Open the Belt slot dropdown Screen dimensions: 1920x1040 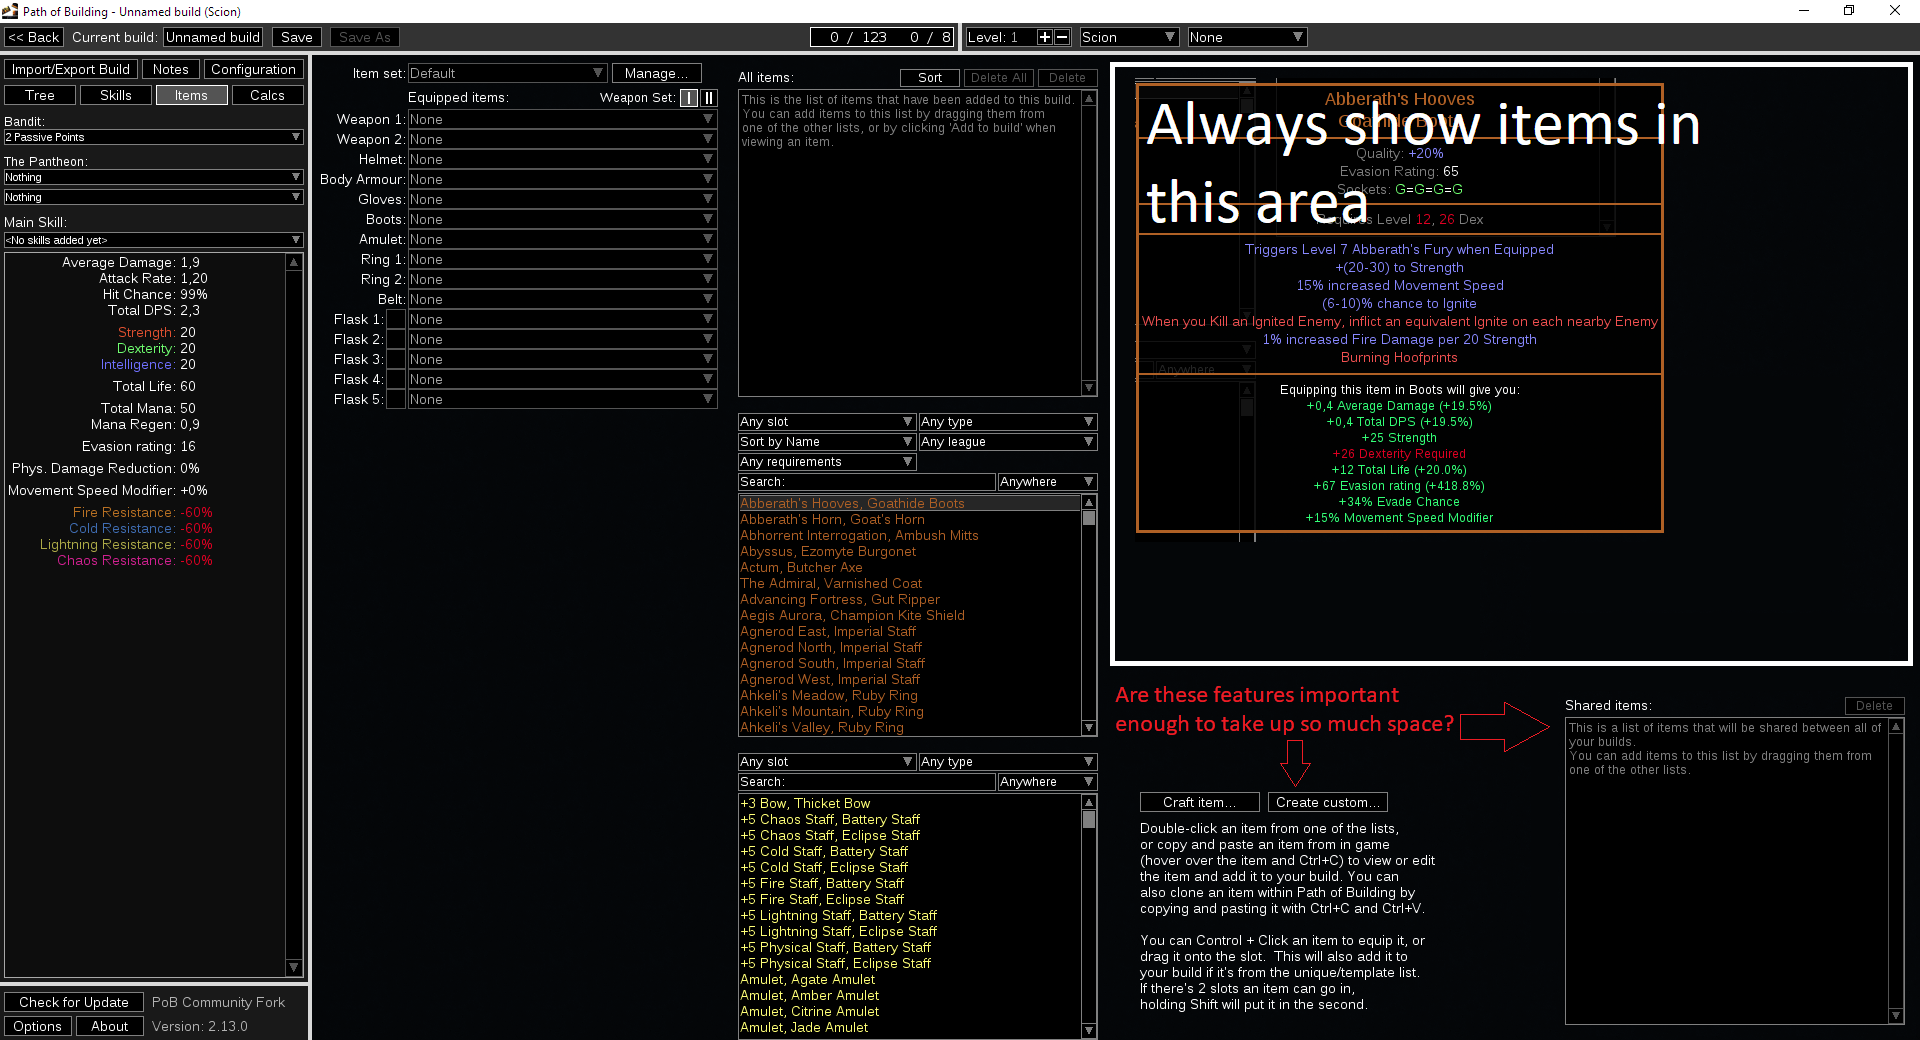[x=562, y=299]
